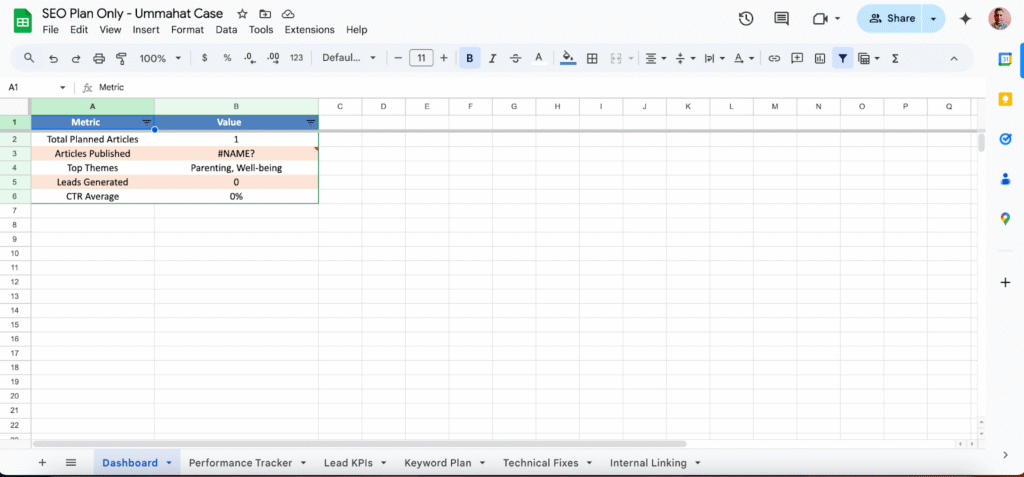Click the print icon in toolbar
This screenshot has height=477, width=1024.
(x=98, y=58)
